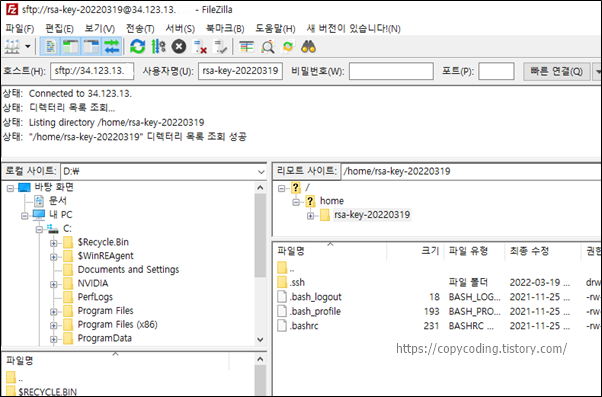This screenshot has height=397, width=602.
Task: Expand NVIDIA folder node
Action: pos(54,285)
